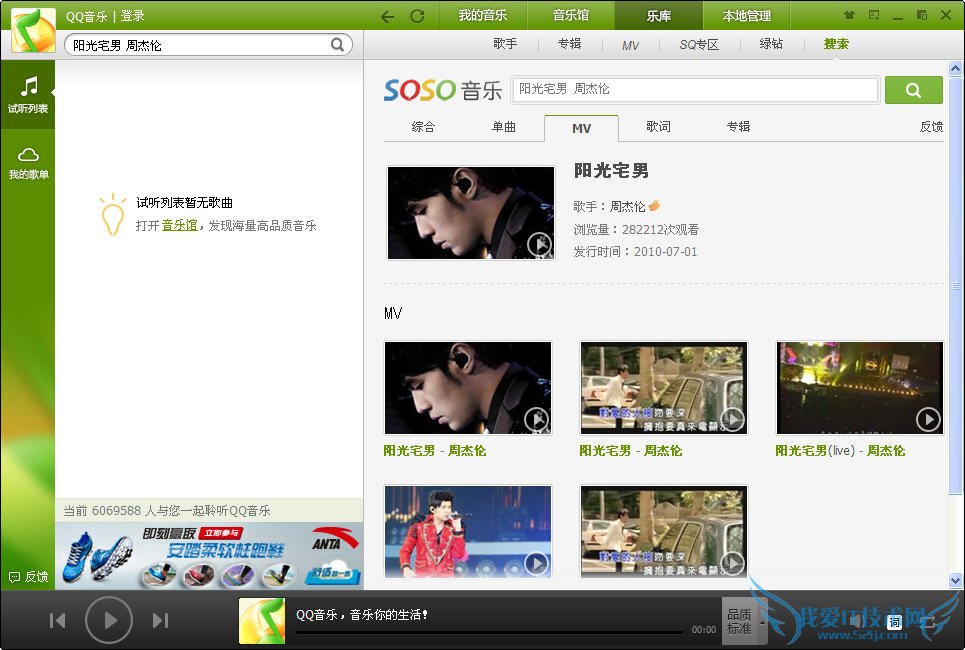Open the main menu icon in title bar

(x=874, y=15)
